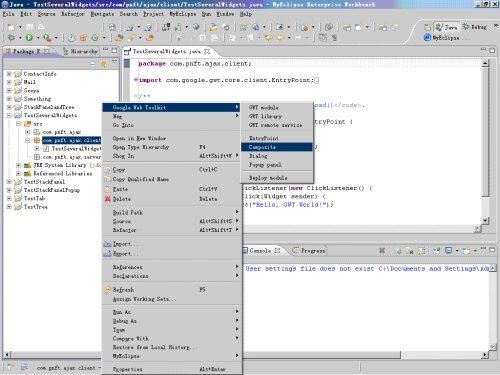Click the green Run toolbar icon
Viewport: 500px width, 375px height.
[x=29, y=38]
